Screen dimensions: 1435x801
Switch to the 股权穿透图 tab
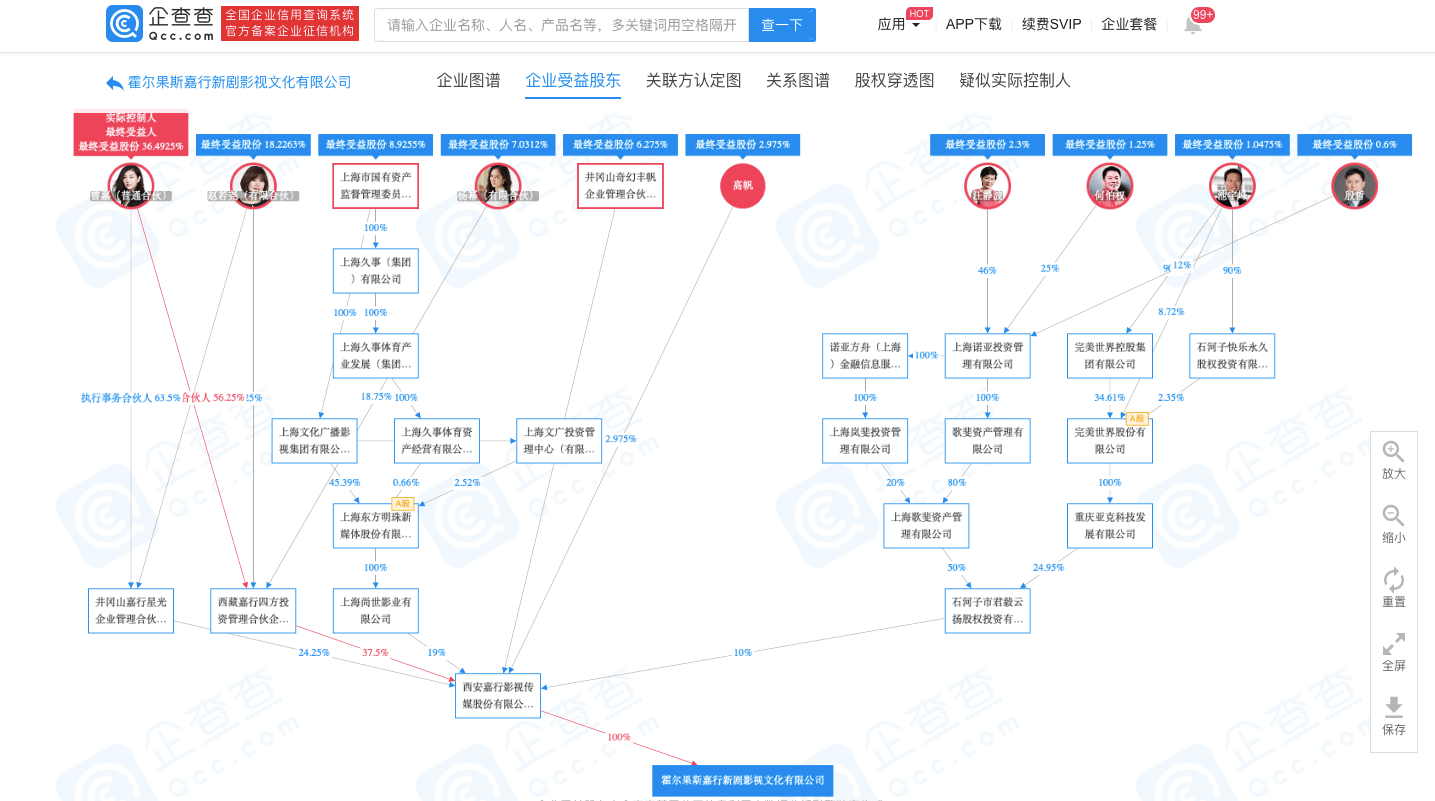895,81
